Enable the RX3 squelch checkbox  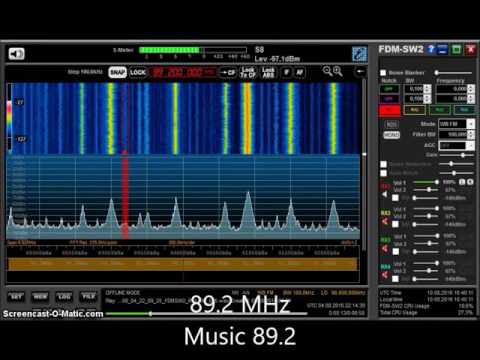395,252
